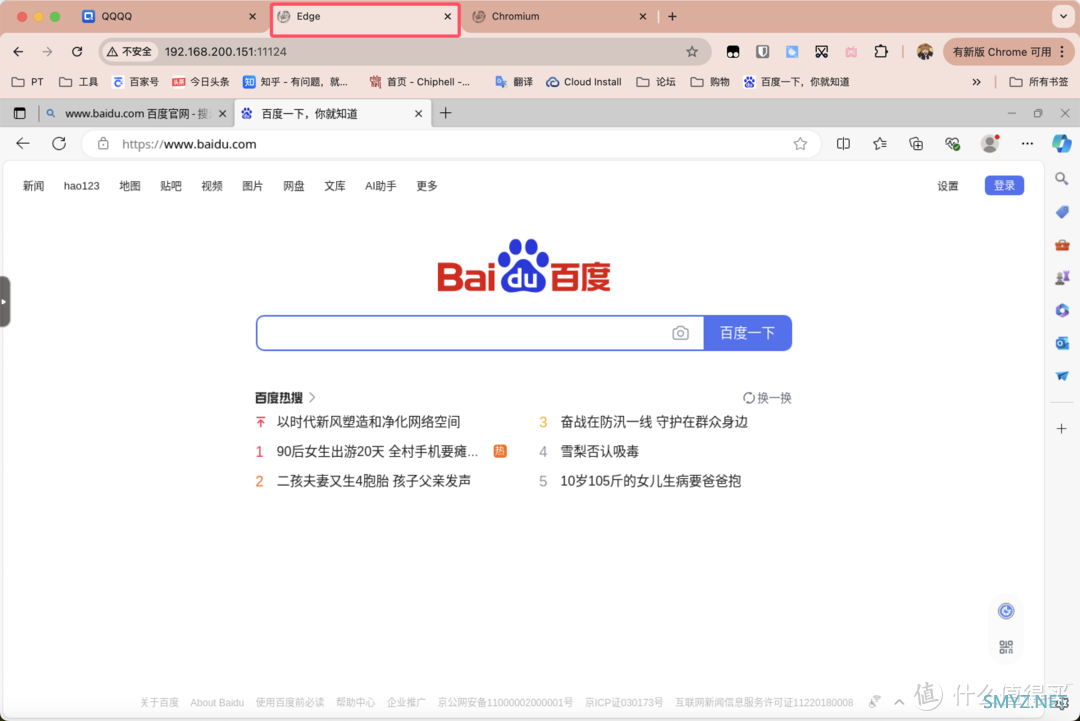Open hot search 雪梨否认吸毒
Image resolution: width=1080 pixels, height=721 pixels.
click(599, 452)
